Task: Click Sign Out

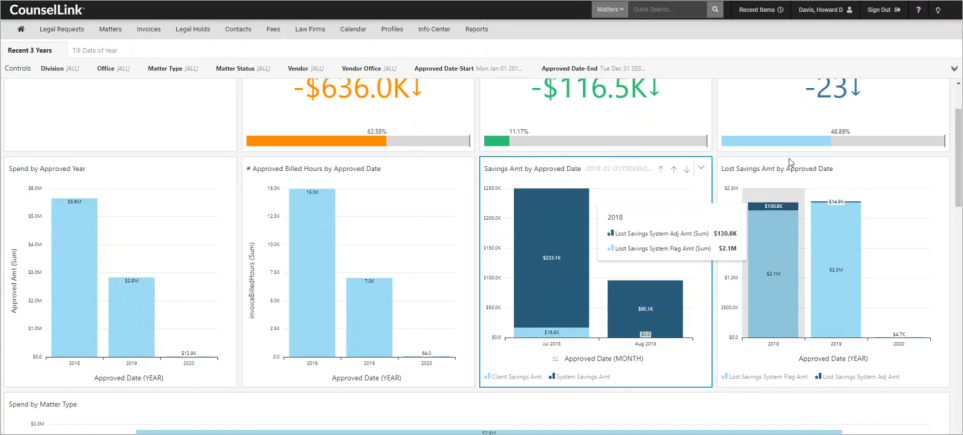Action: (883, 10)
